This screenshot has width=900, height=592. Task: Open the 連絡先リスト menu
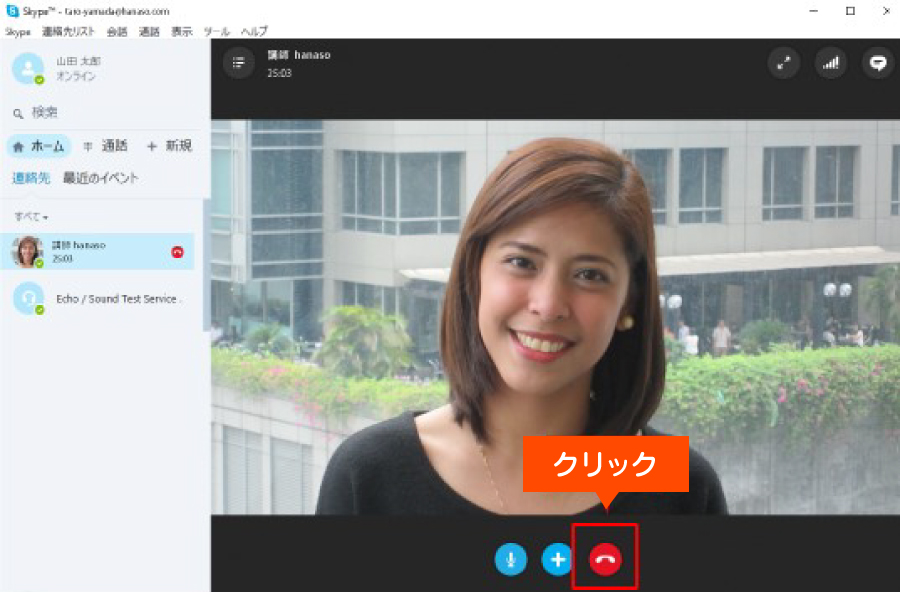pyautogui.click(x=68, y=32)
